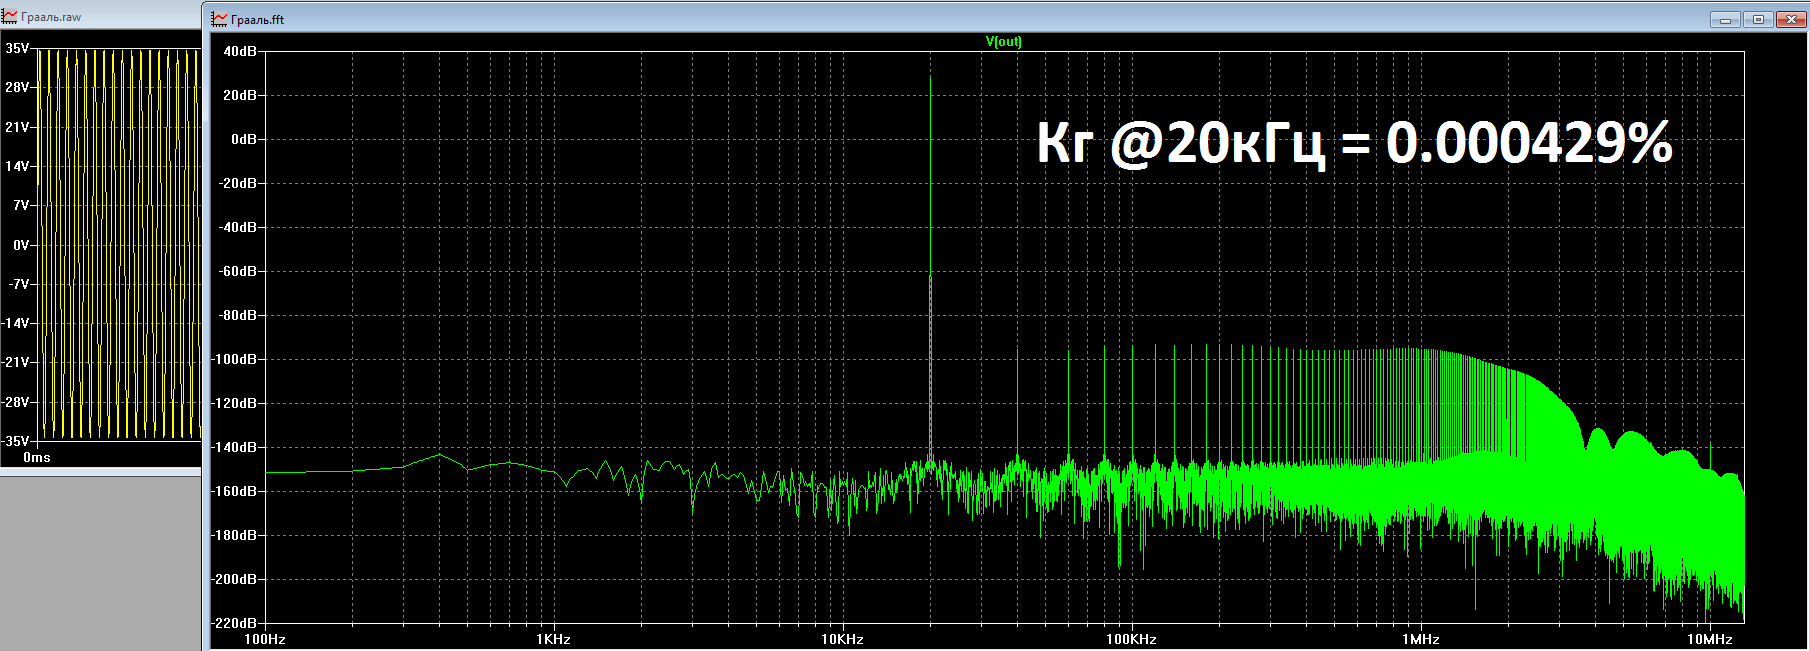The width and height of the screenshot is (1810, 651).
Task: Click the LTspice icon in Грааль.fft title bar
Action: pos(220,19)
